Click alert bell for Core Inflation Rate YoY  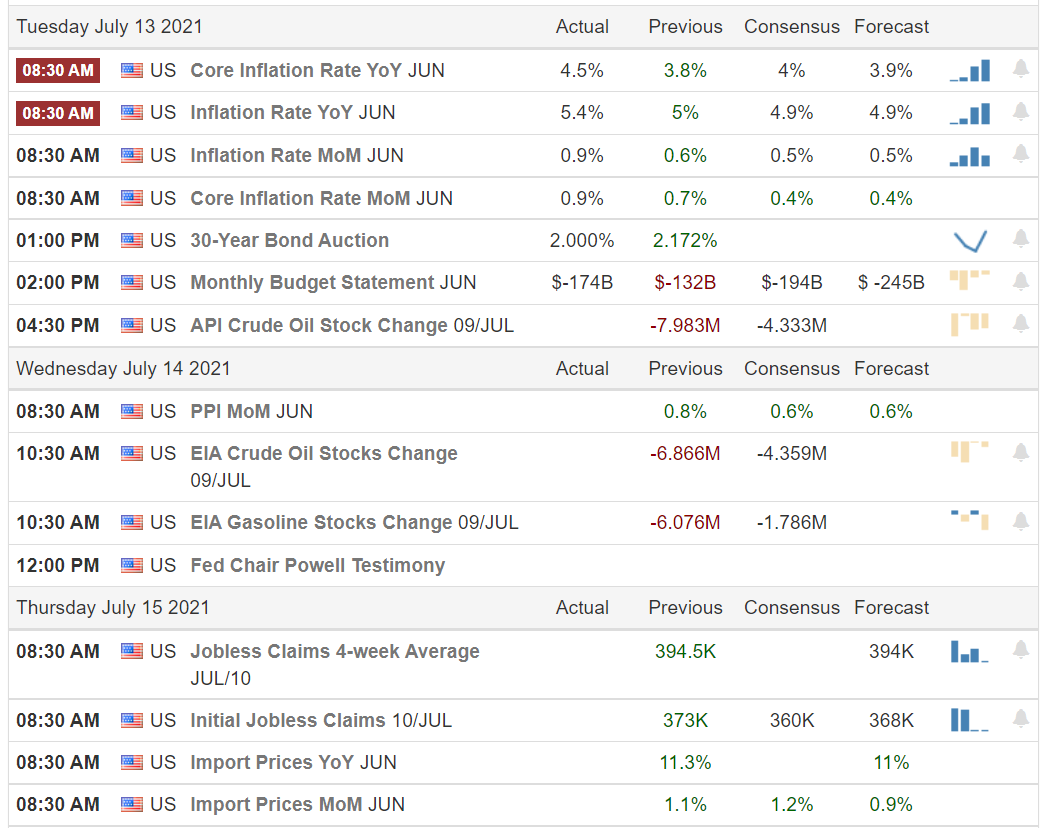(1020, 69)
